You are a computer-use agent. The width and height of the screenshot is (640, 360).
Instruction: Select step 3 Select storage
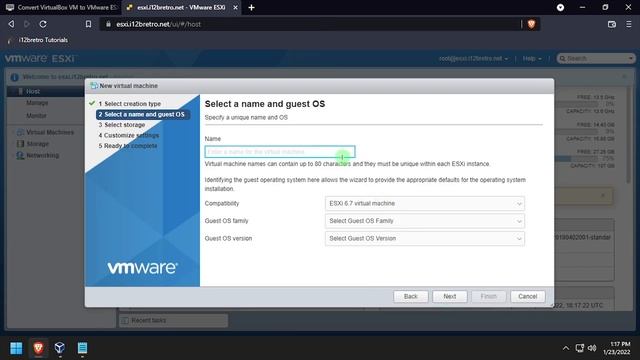[122, 124]
